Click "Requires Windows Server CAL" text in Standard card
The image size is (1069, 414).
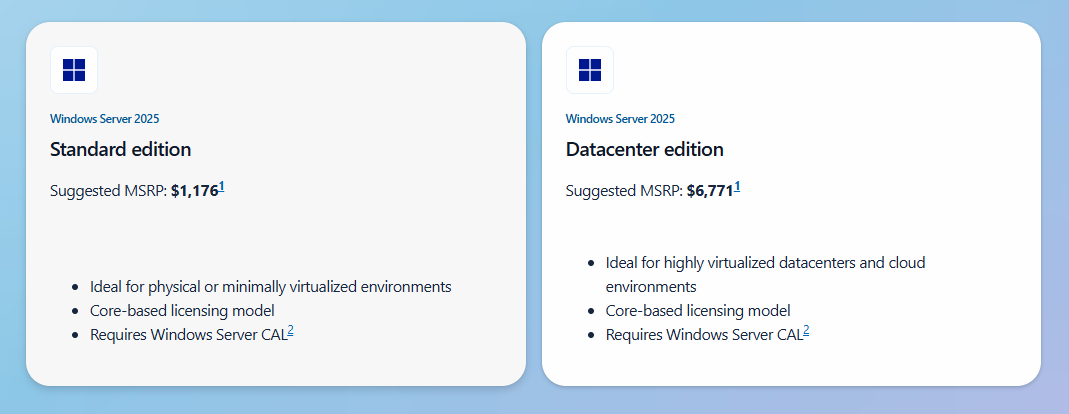point(188,335)
